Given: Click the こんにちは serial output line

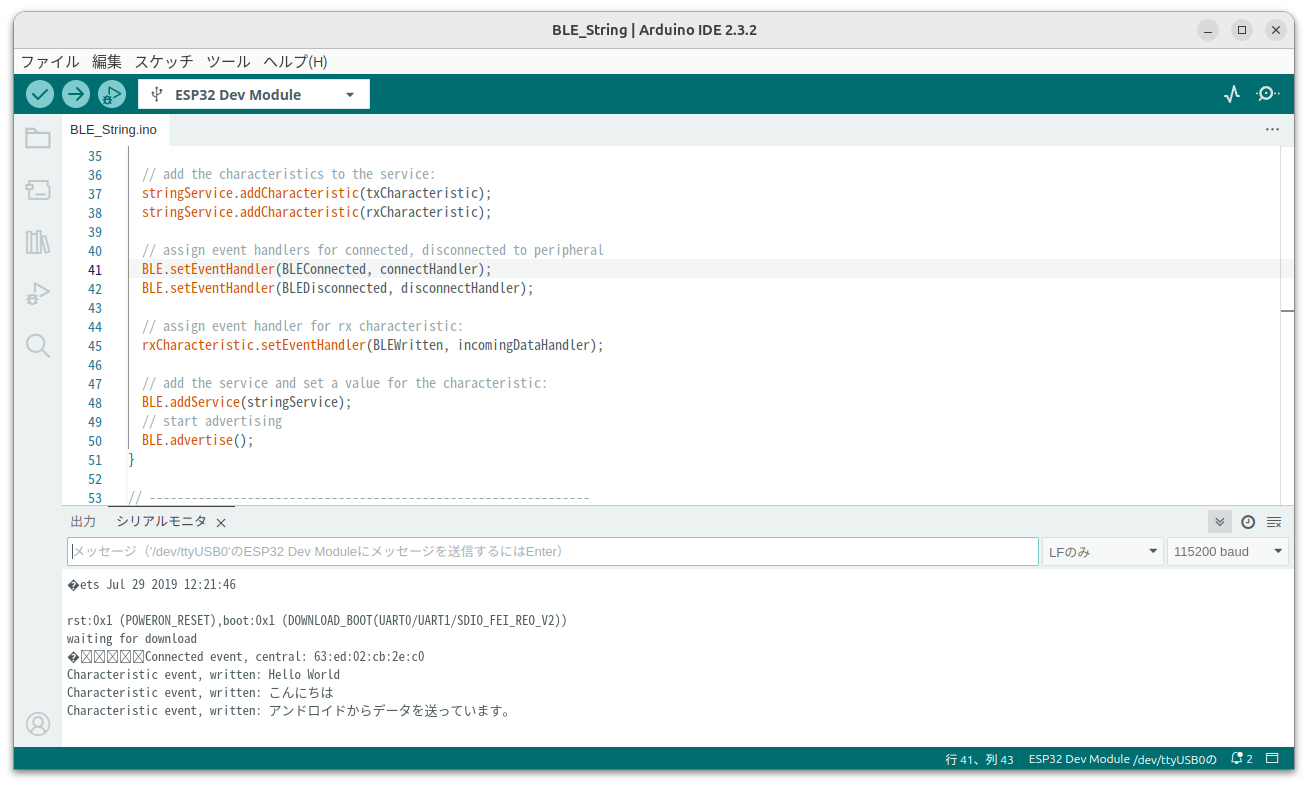Looking at the screenshot, I should [x=200, y=693].
